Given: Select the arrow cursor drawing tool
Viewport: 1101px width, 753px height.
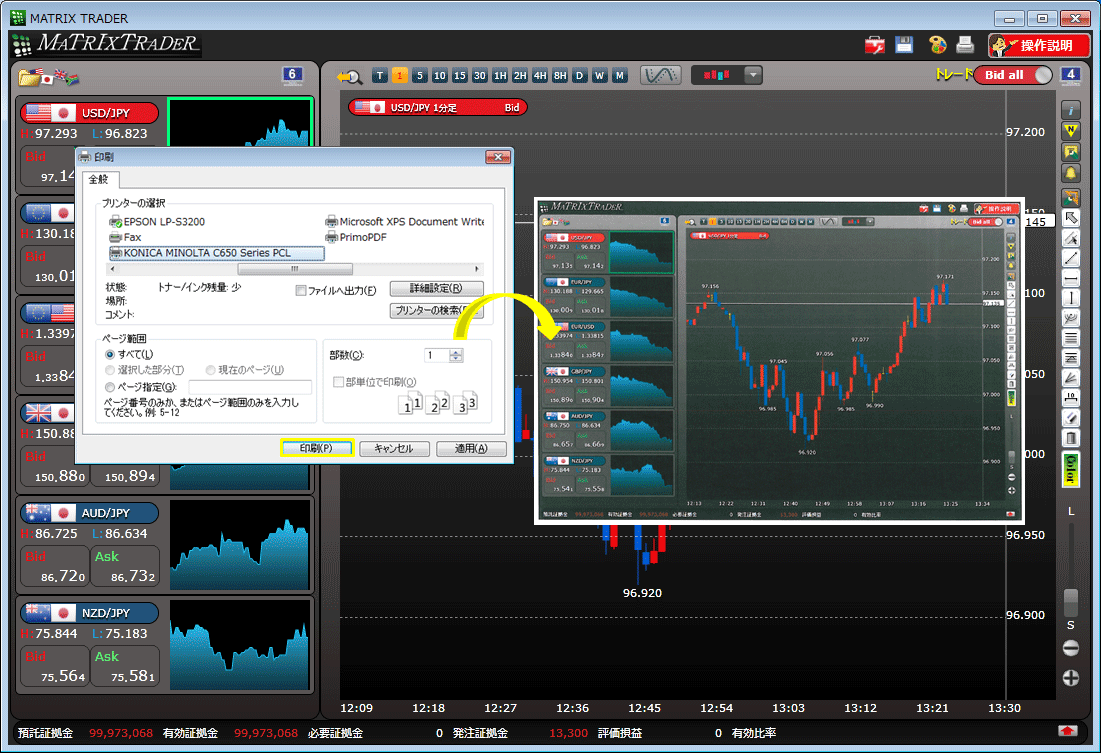Looking at the screenshot, I should click(1070, 218).
